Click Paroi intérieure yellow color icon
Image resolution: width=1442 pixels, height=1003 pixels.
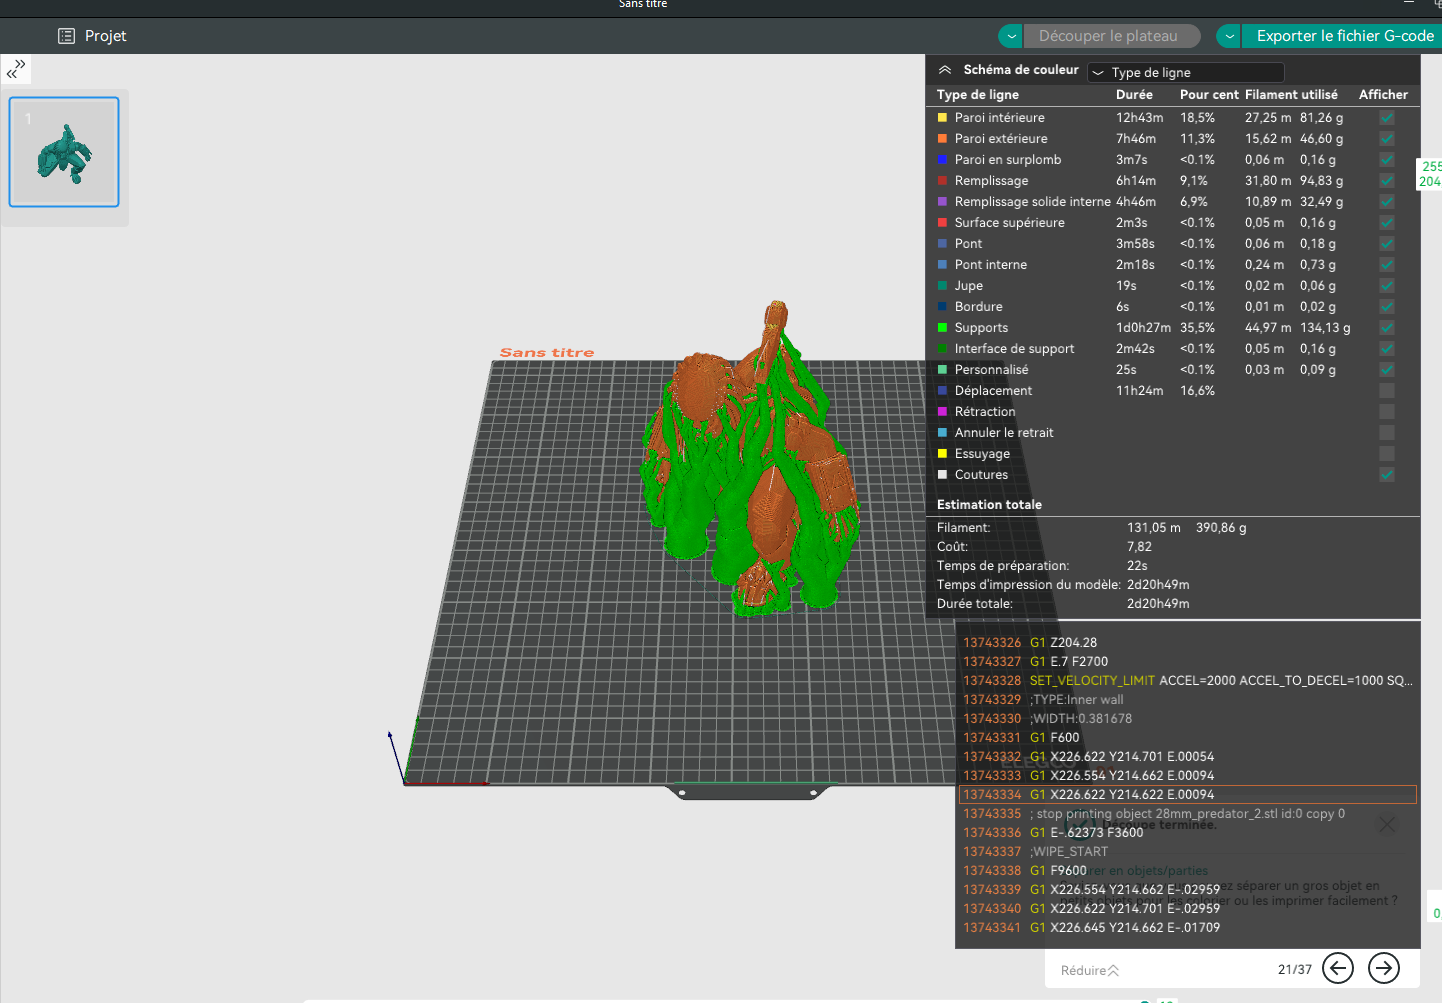[942, 118]
